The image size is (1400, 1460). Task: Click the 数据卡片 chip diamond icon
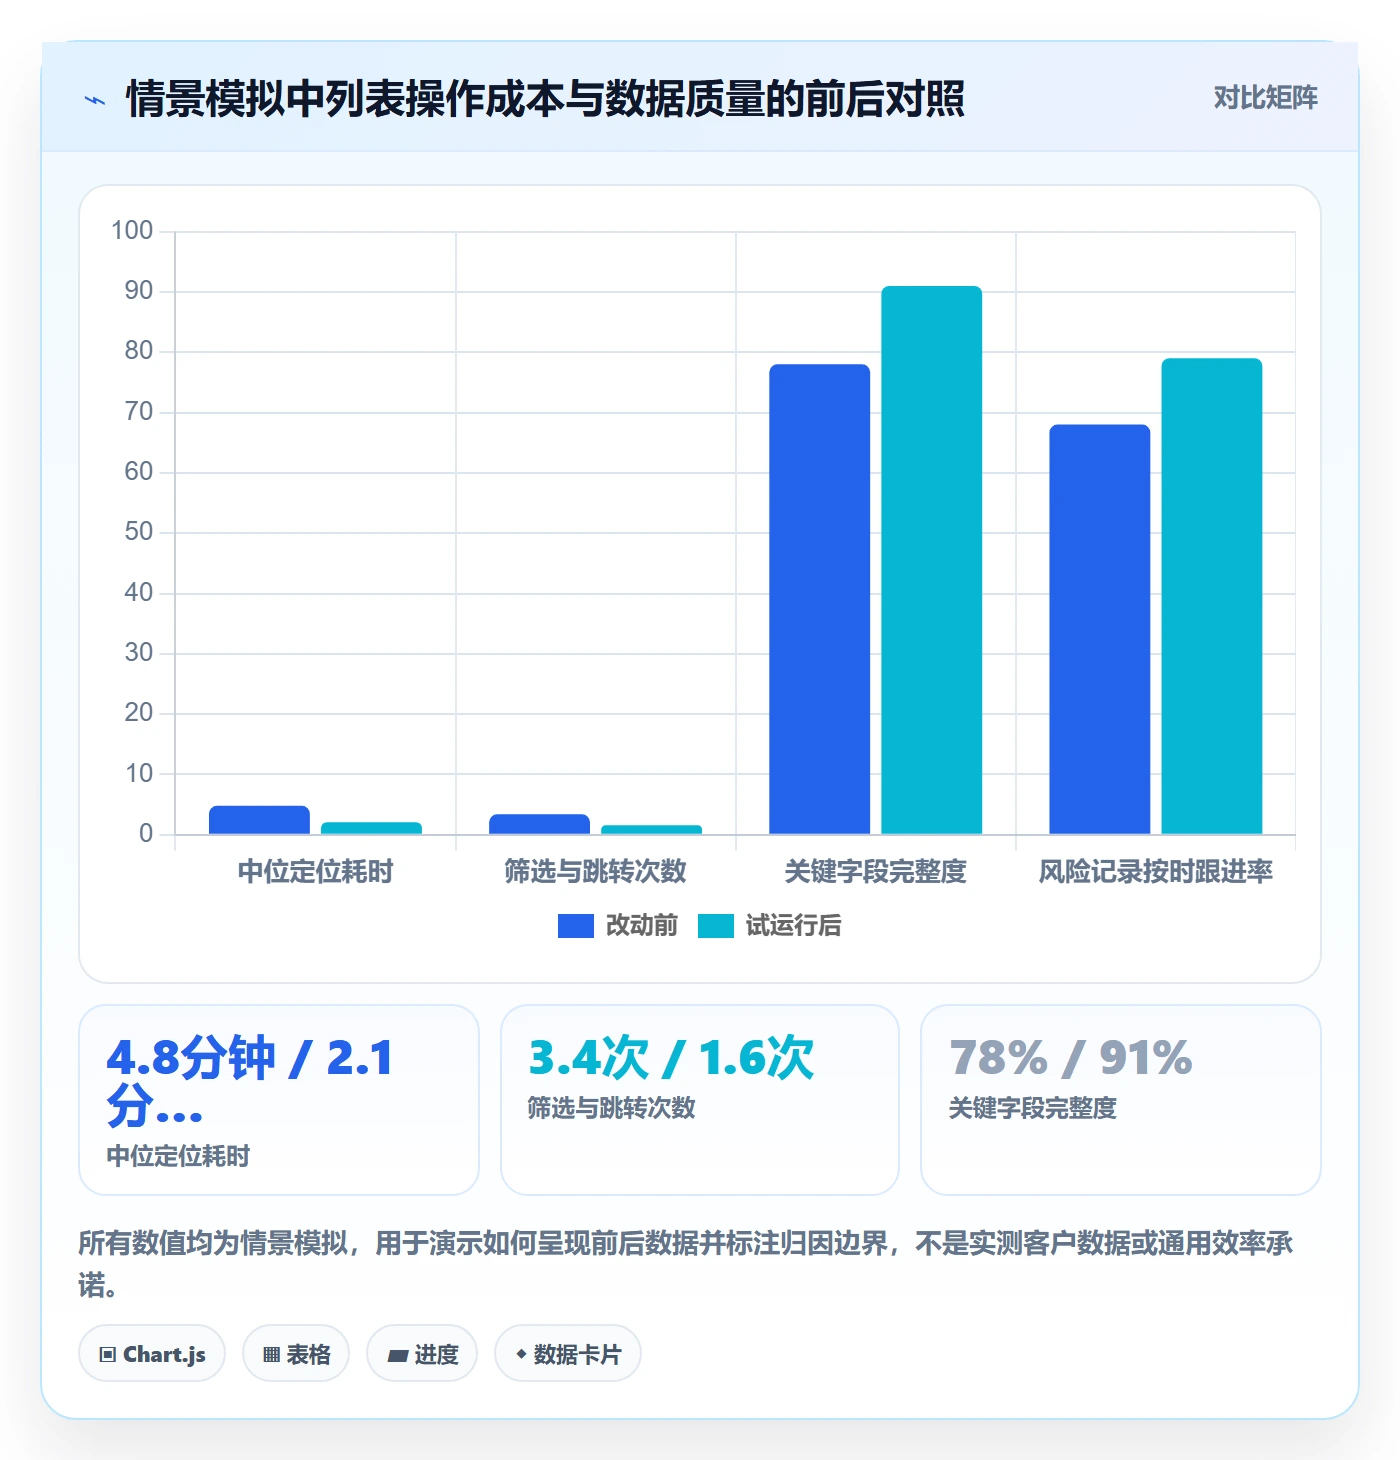point(521,1354)
